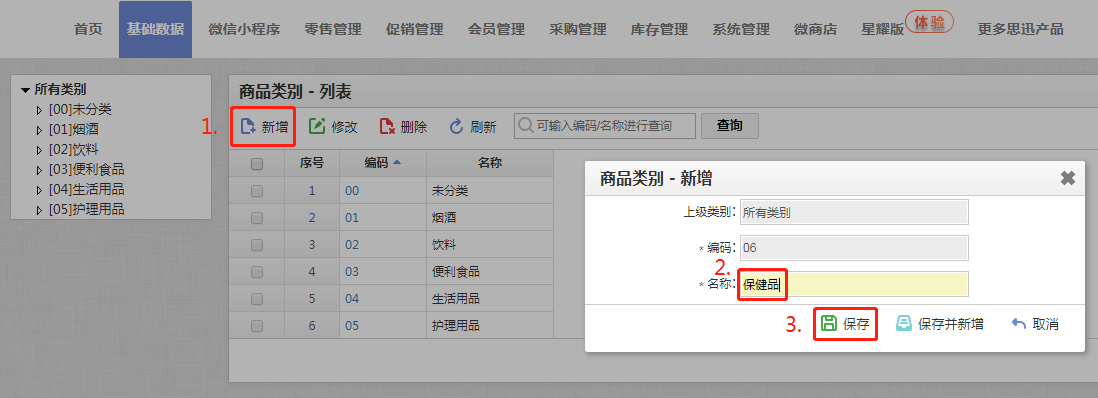Check the row for 生活用品

[257, 298]
